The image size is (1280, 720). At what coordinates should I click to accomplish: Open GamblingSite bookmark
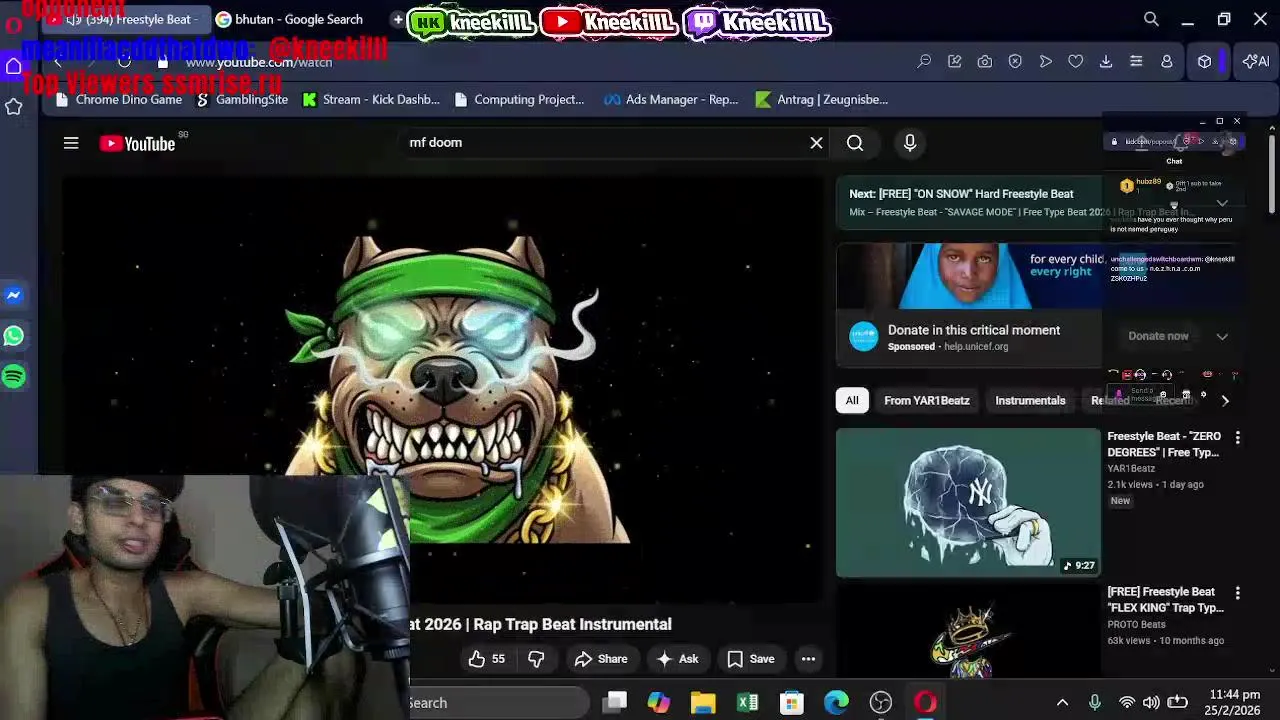point(242,100)
